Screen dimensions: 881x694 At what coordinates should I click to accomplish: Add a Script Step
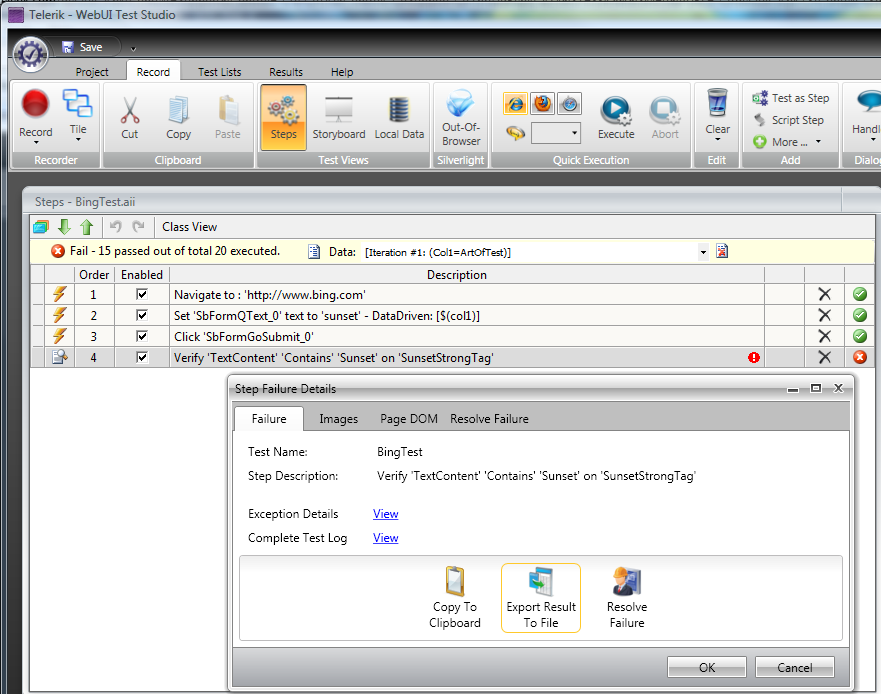pyautogui.click(x=789, y=120)
